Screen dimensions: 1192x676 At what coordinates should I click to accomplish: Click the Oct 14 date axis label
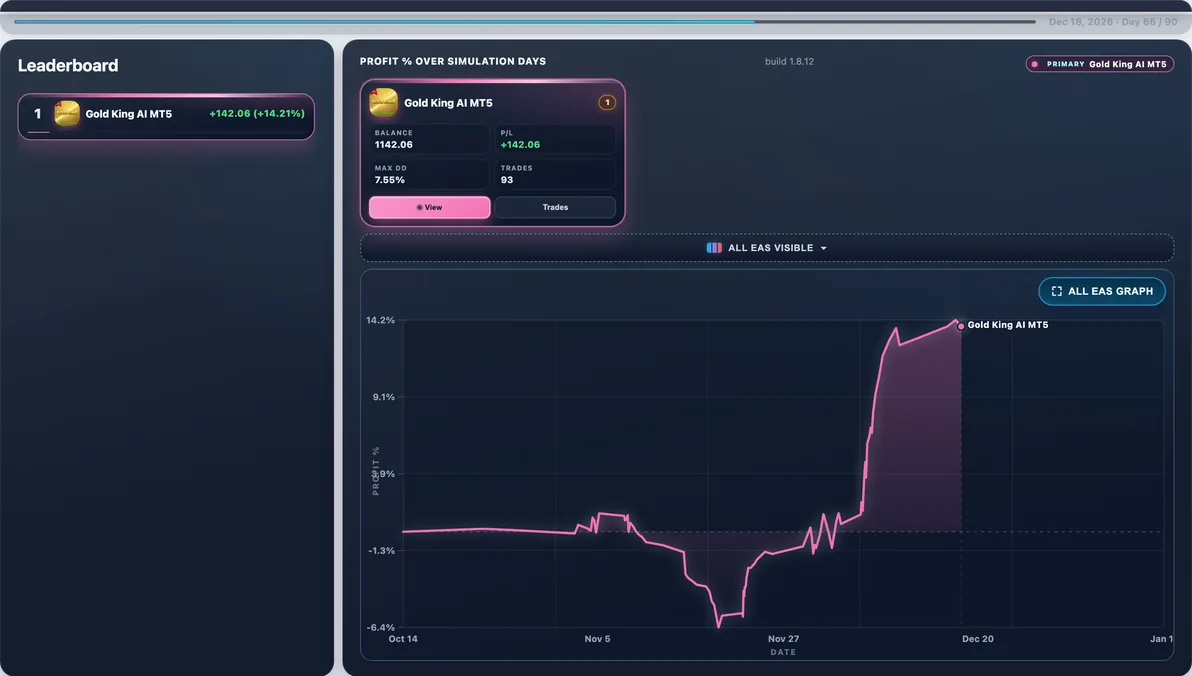coord(403,639)
